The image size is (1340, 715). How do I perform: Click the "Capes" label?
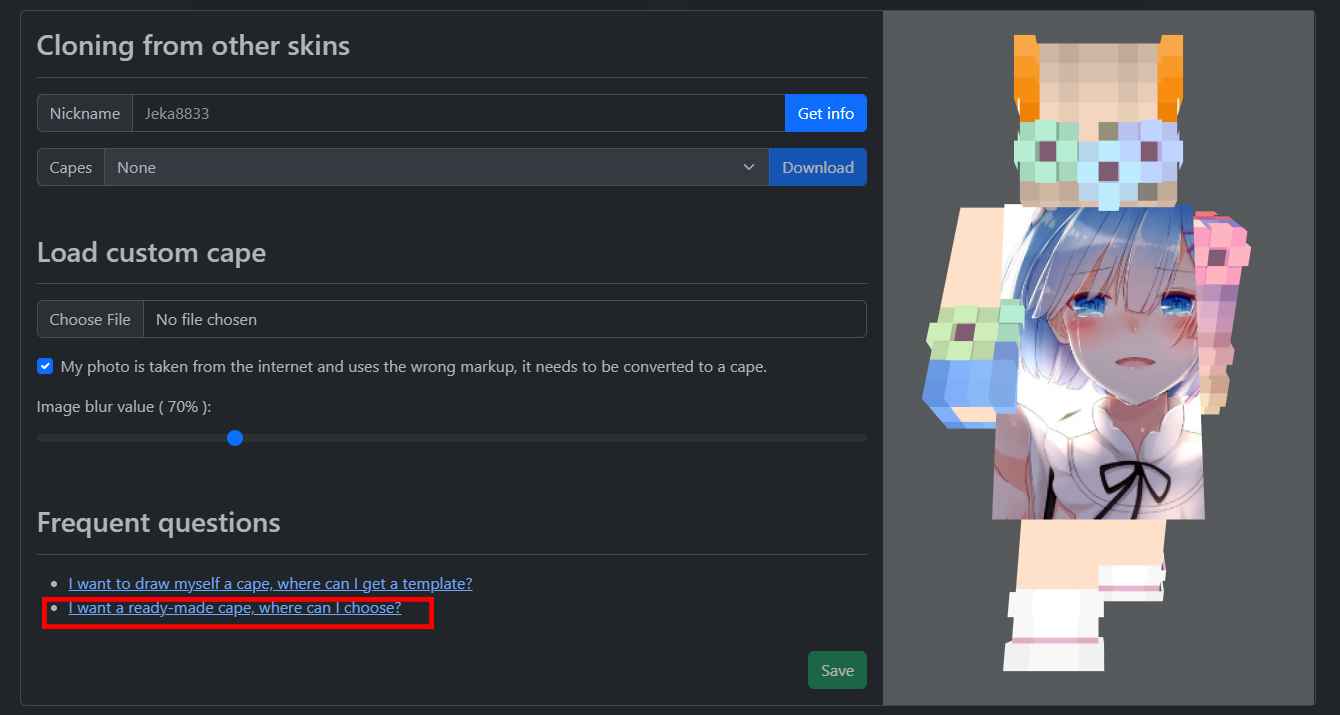point(71,167)
